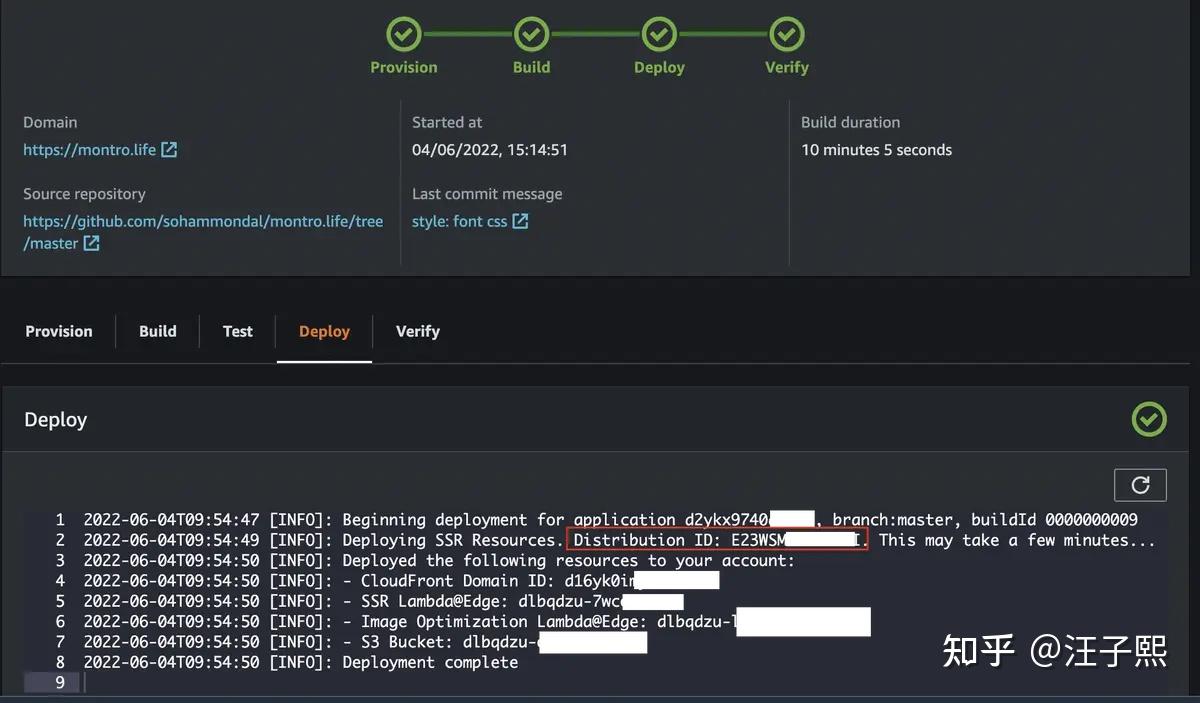Click the Deploy section header text

(55, 419)
